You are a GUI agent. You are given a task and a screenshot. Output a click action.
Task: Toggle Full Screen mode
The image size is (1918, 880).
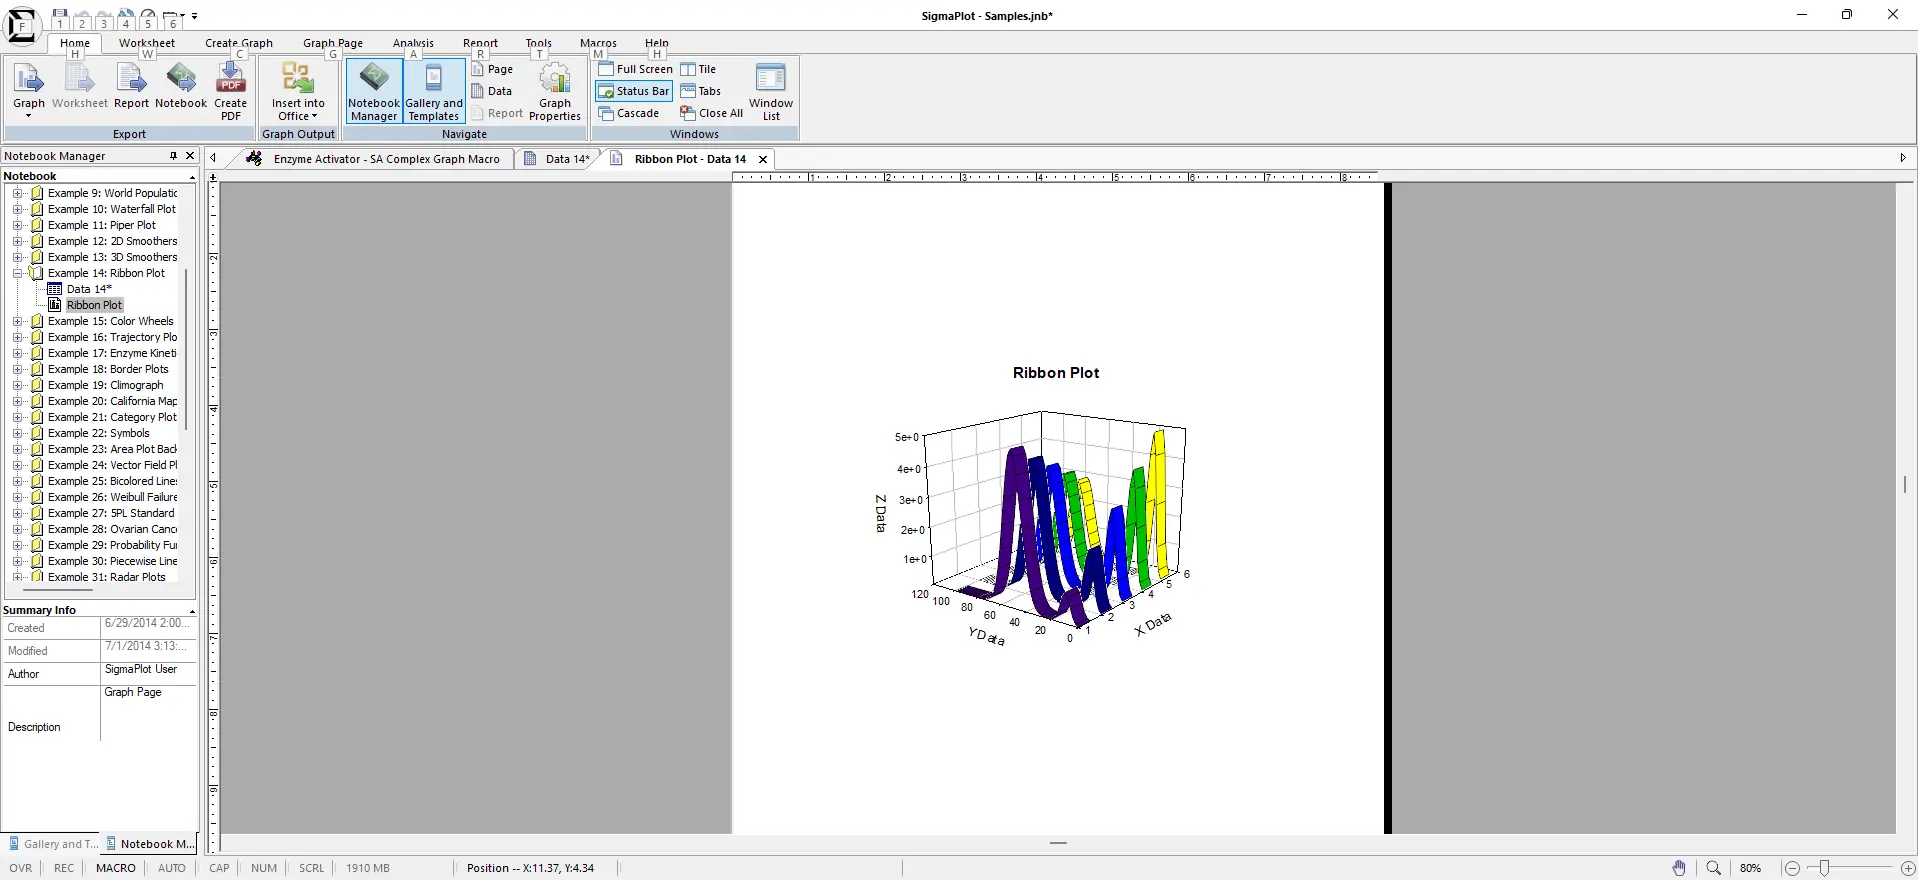point(635,69)
